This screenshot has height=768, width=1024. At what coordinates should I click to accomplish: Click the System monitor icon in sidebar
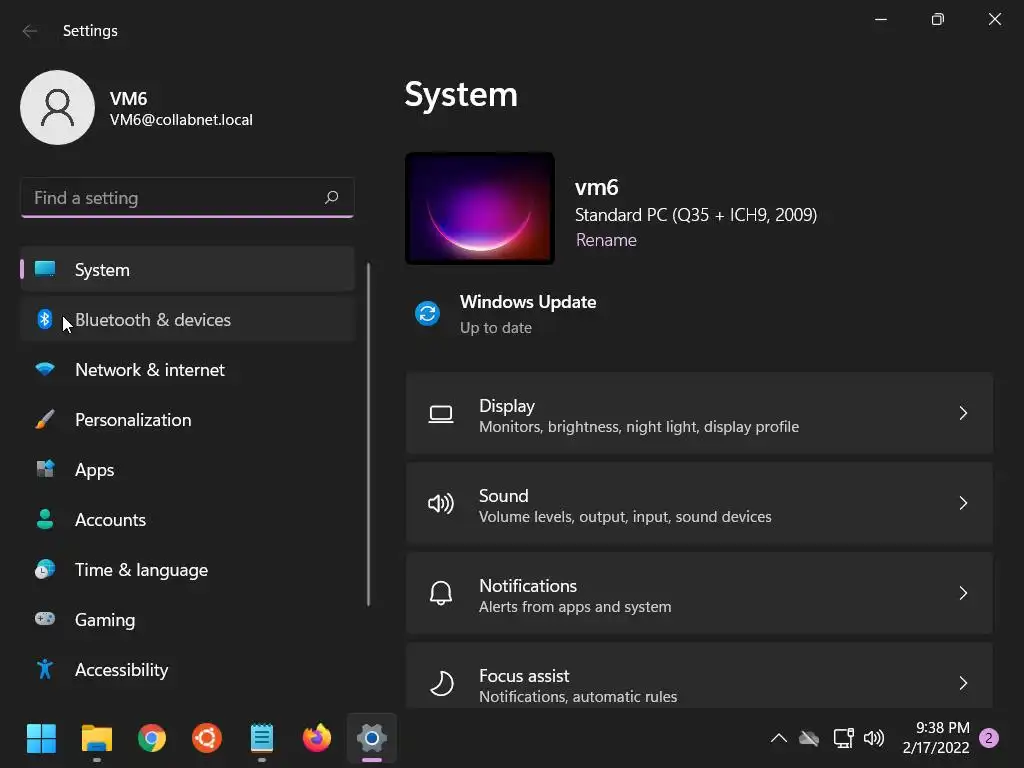(x=45, y=269)
